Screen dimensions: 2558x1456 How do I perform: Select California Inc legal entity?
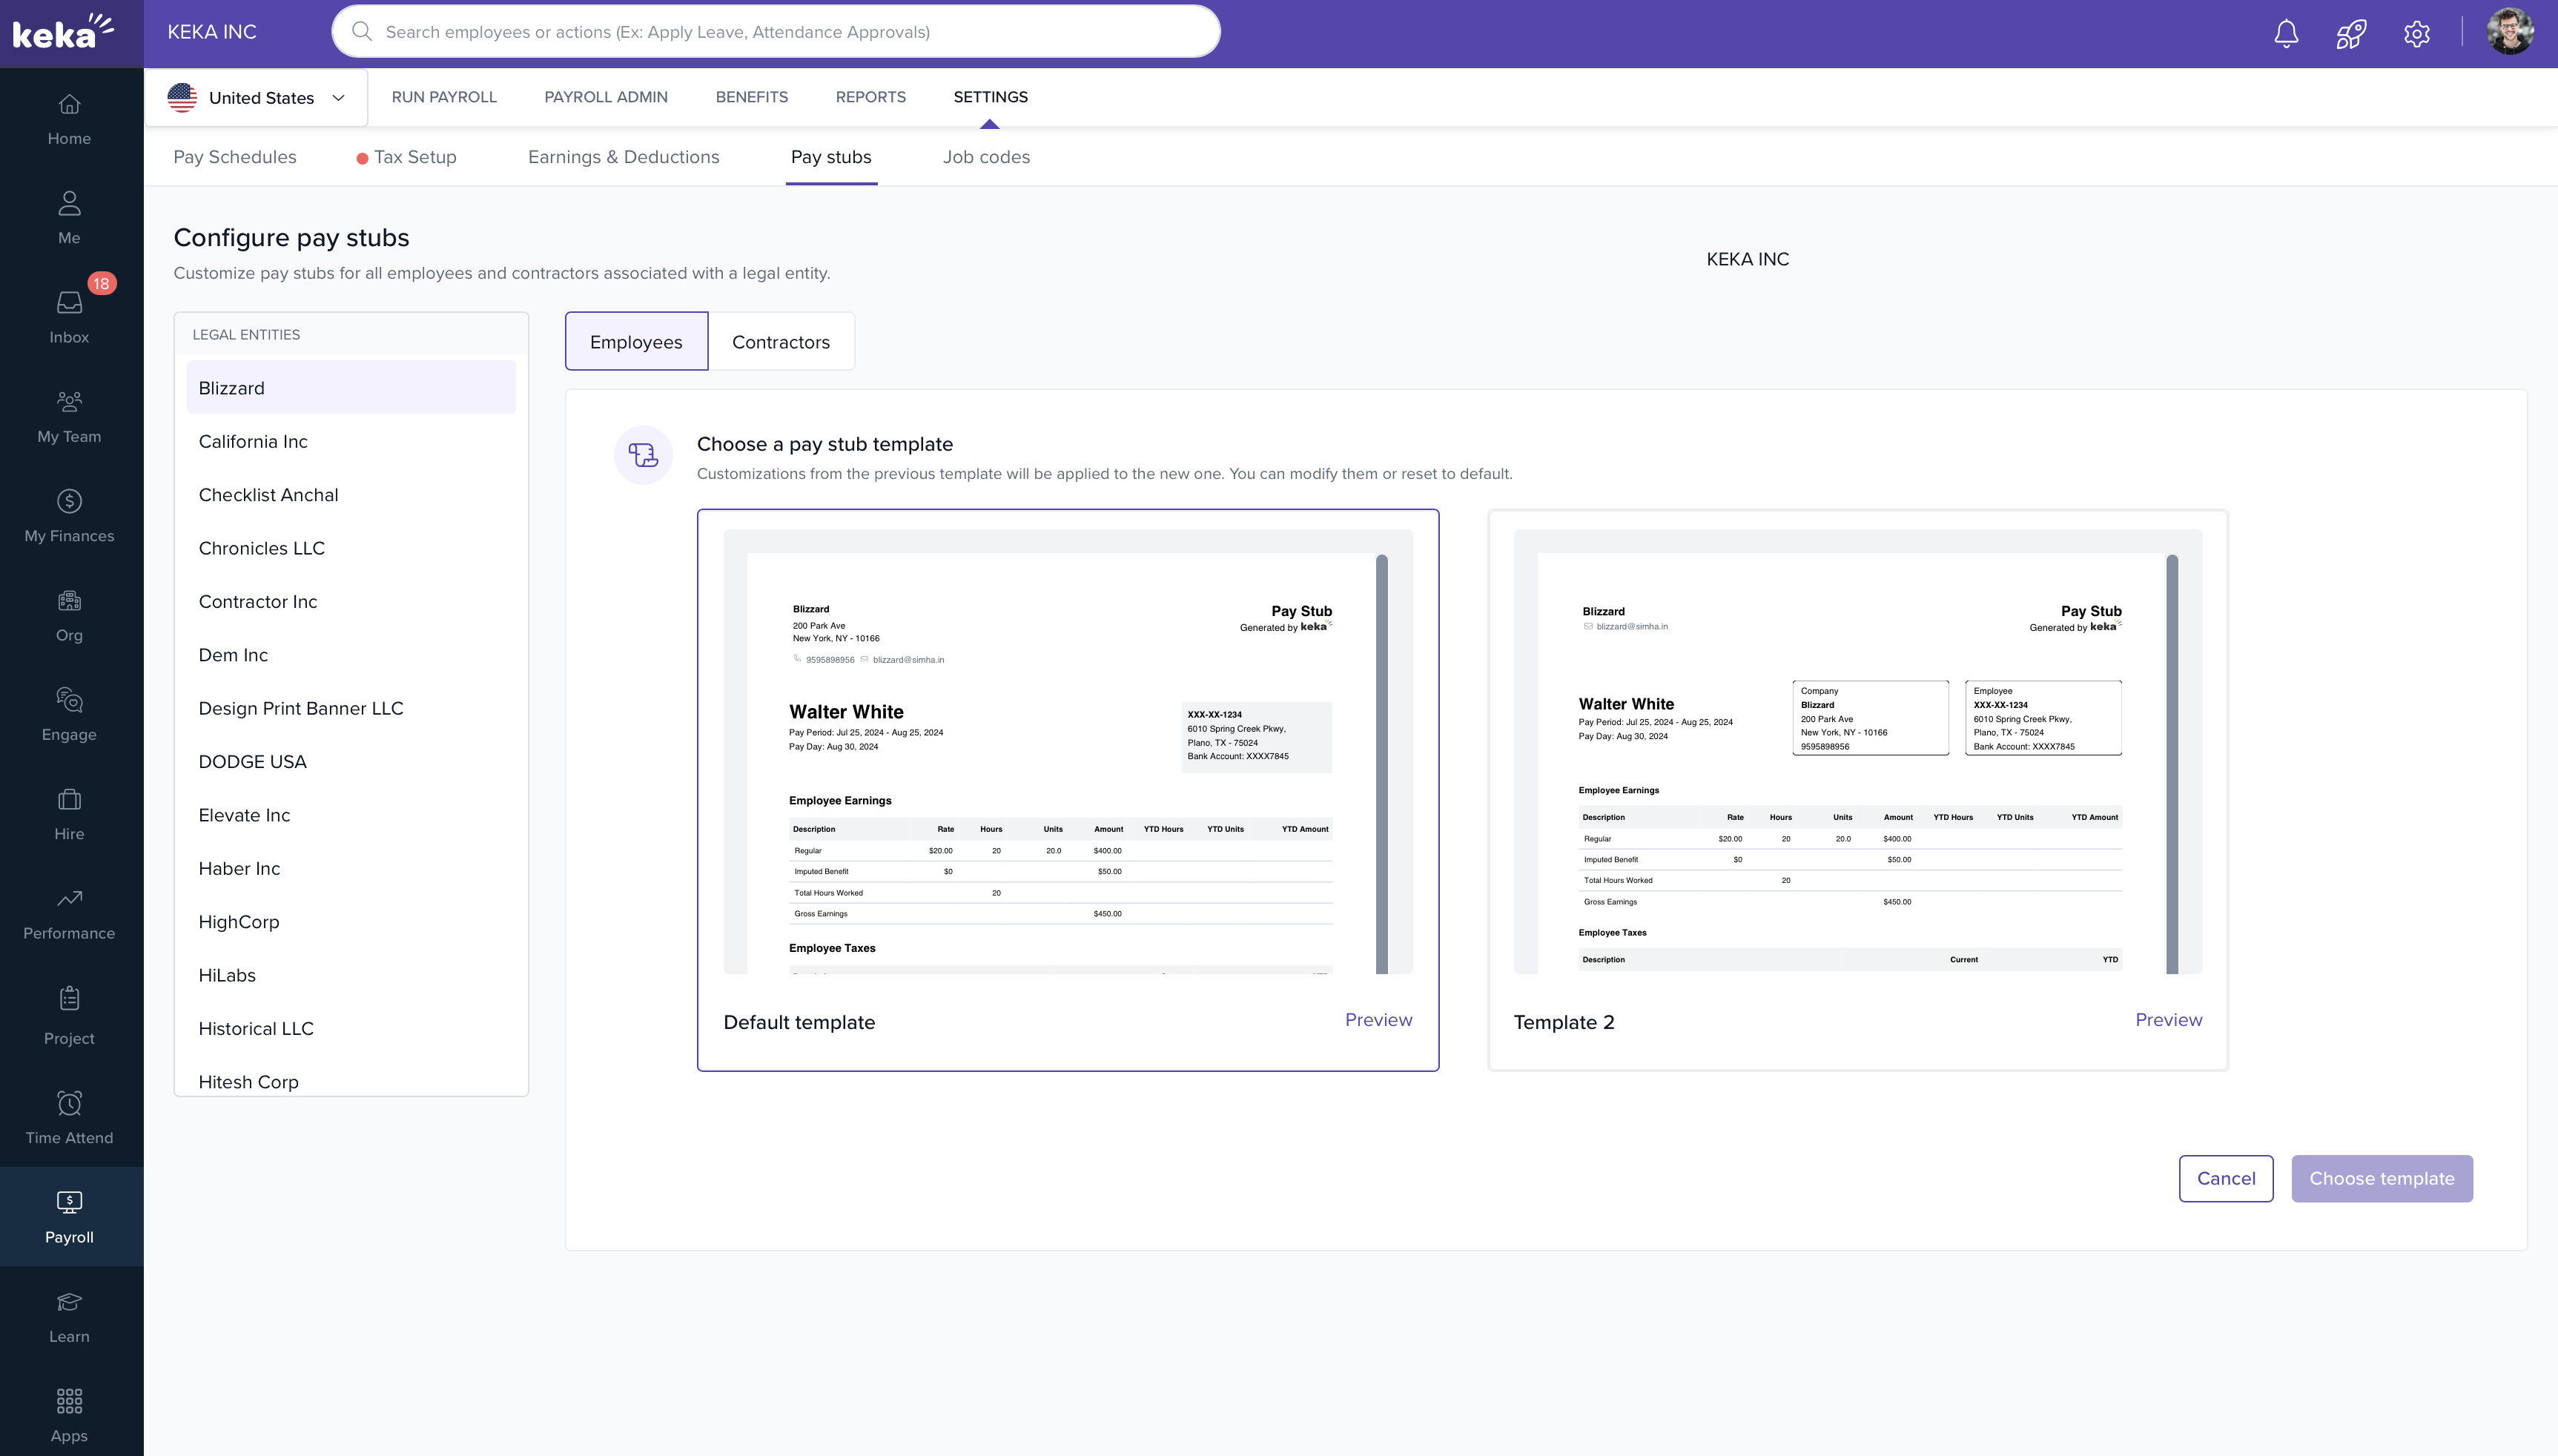[253, 441]
